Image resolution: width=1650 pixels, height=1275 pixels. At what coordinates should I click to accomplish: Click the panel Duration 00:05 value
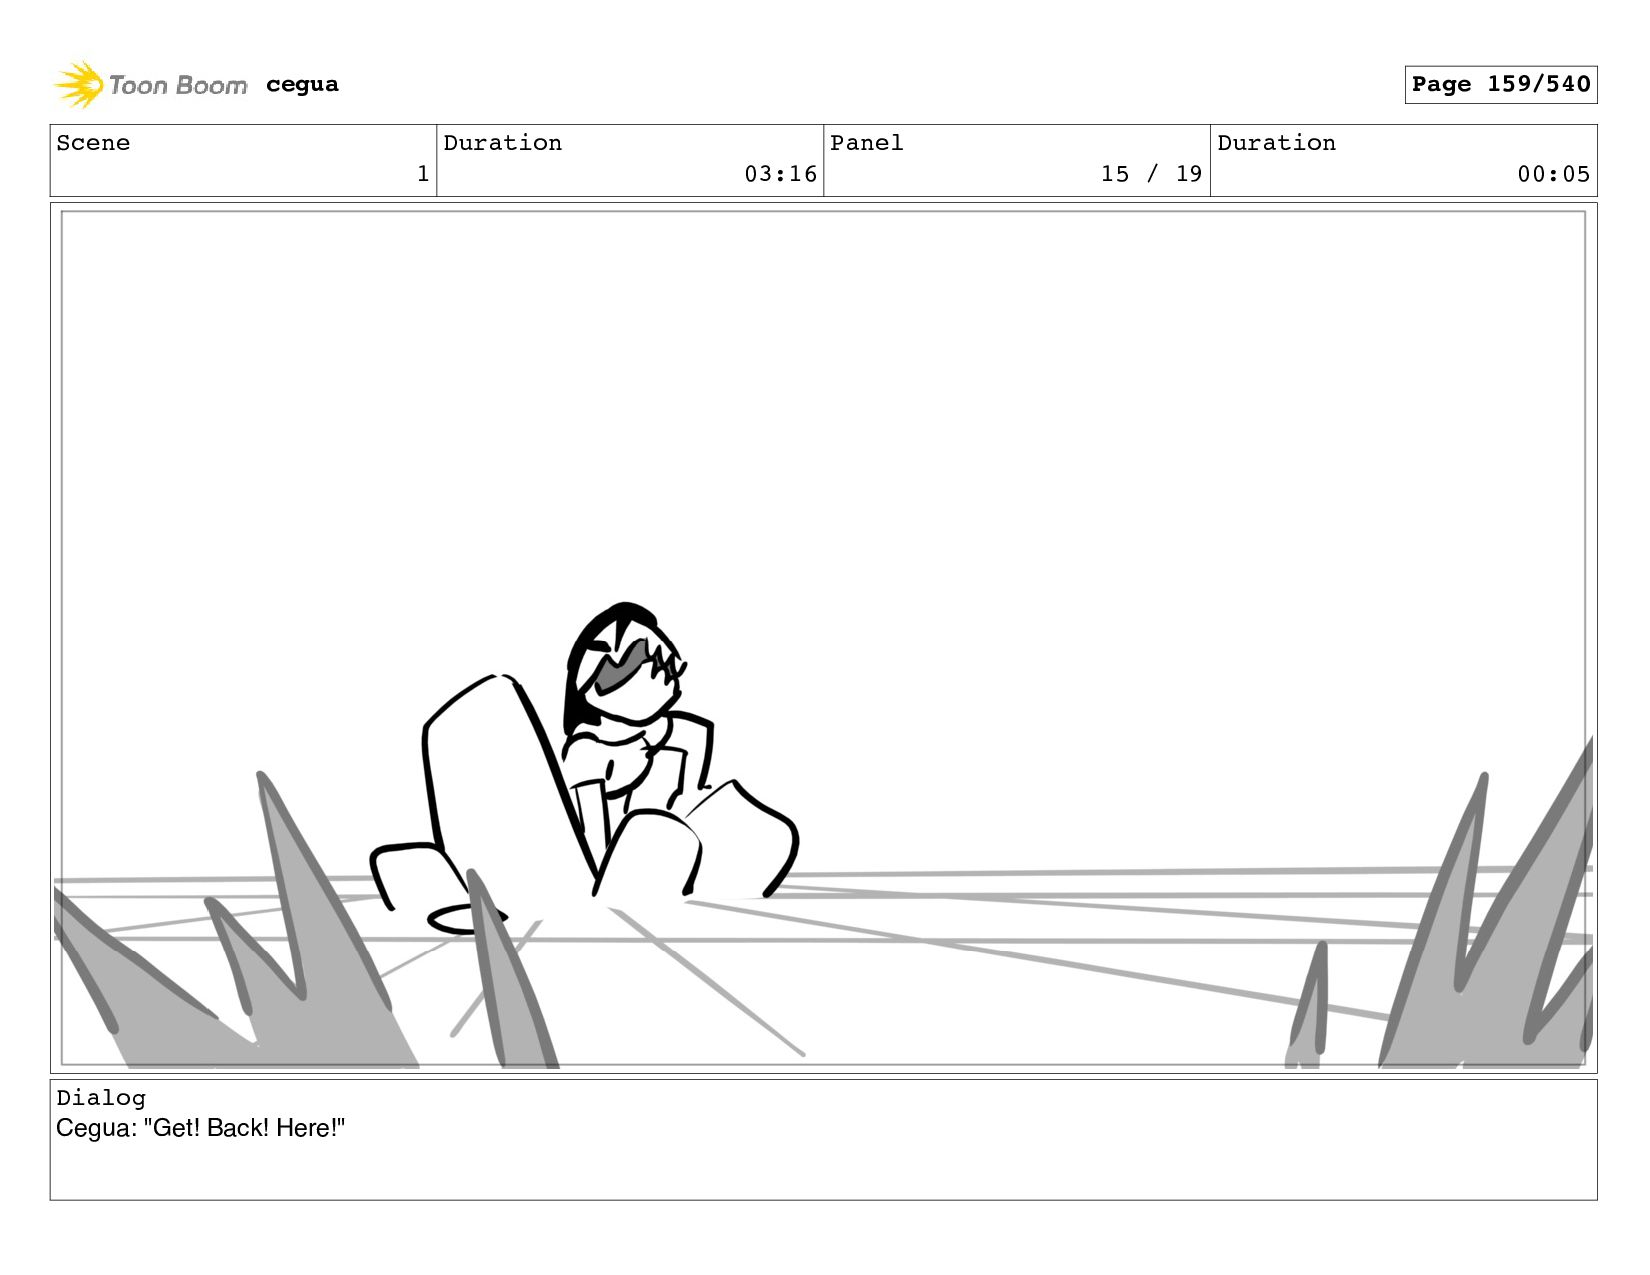tap(1553, 174)
